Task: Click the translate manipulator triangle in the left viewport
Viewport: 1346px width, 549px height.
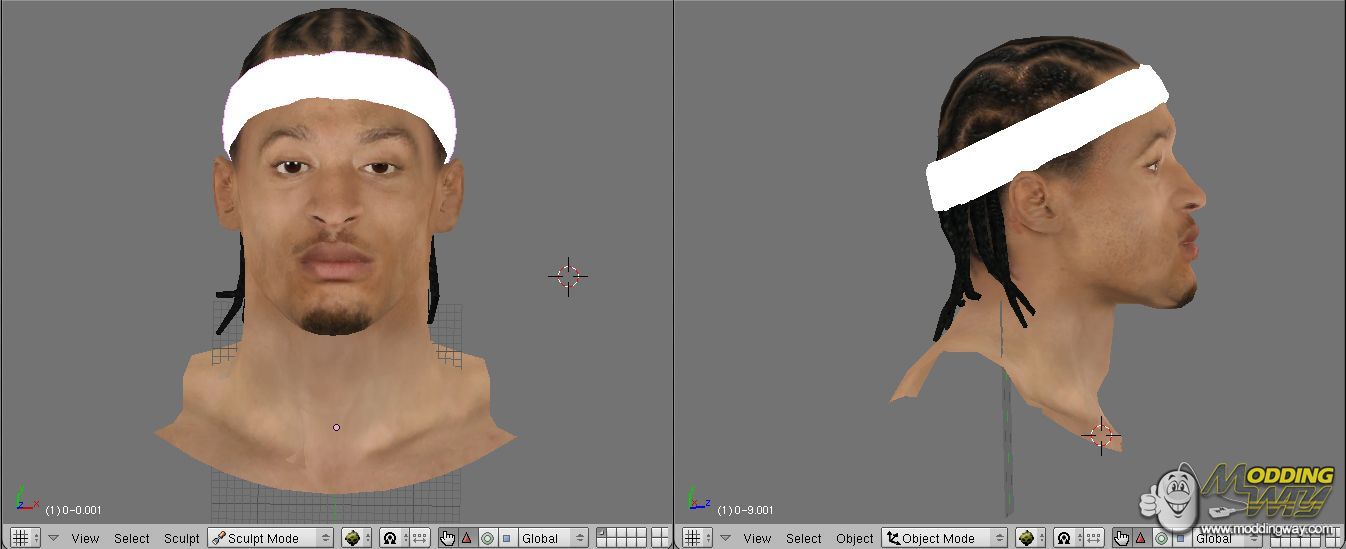Action: (x=466, y=538)
